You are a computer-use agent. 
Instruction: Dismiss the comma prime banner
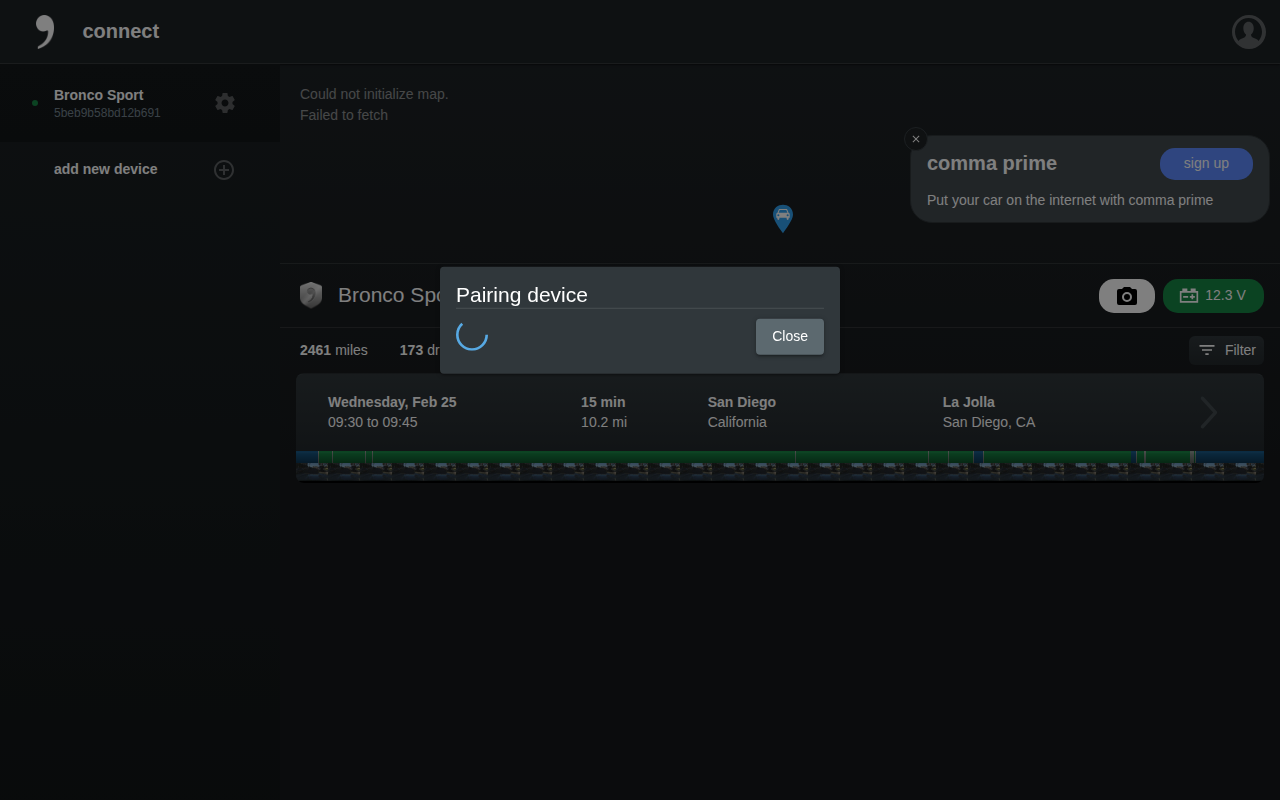point(916,139)
